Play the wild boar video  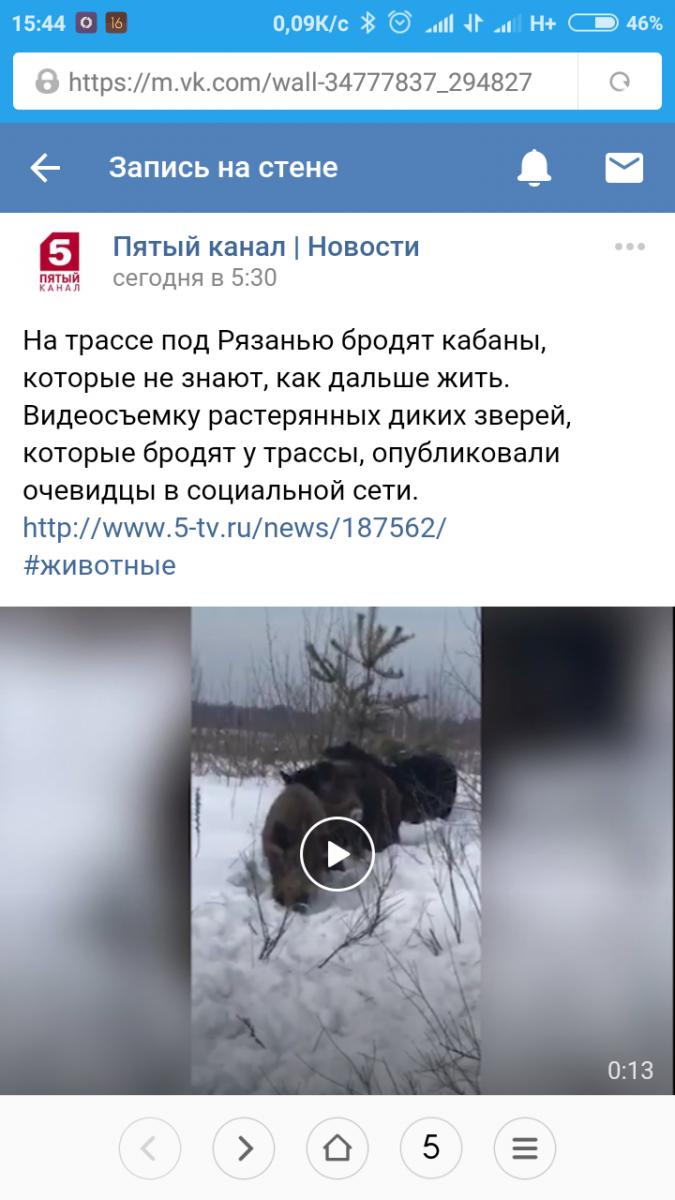pyautogui.click(x=337, y=853)
